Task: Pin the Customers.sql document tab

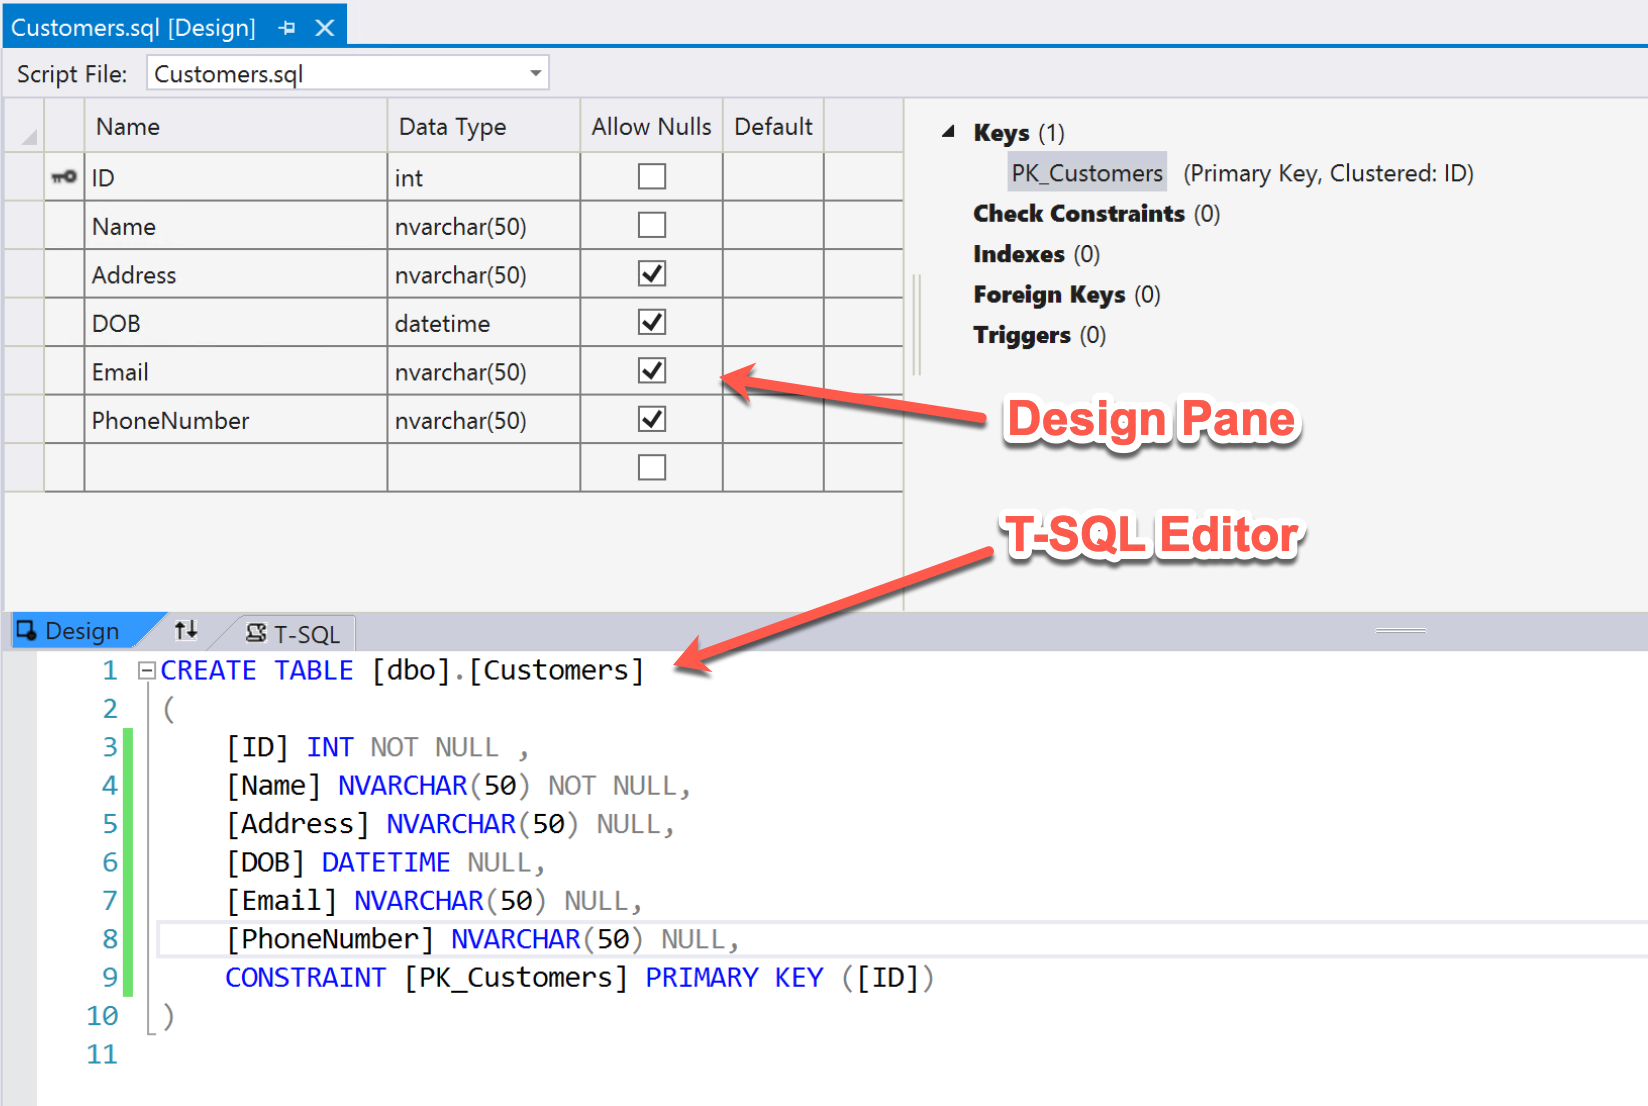Action: click(x=287, y=27)
